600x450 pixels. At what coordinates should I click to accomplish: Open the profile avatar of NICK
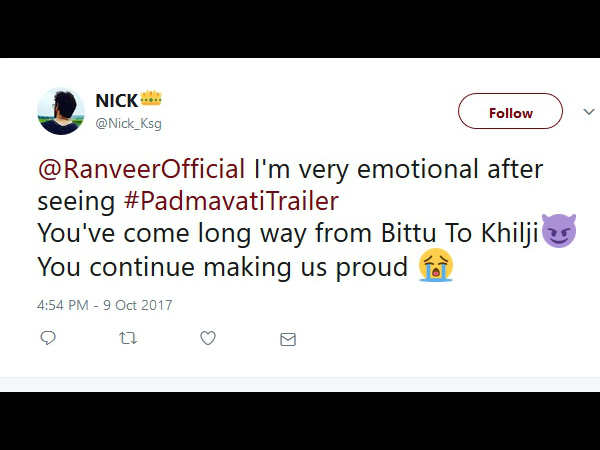point(60,111)
